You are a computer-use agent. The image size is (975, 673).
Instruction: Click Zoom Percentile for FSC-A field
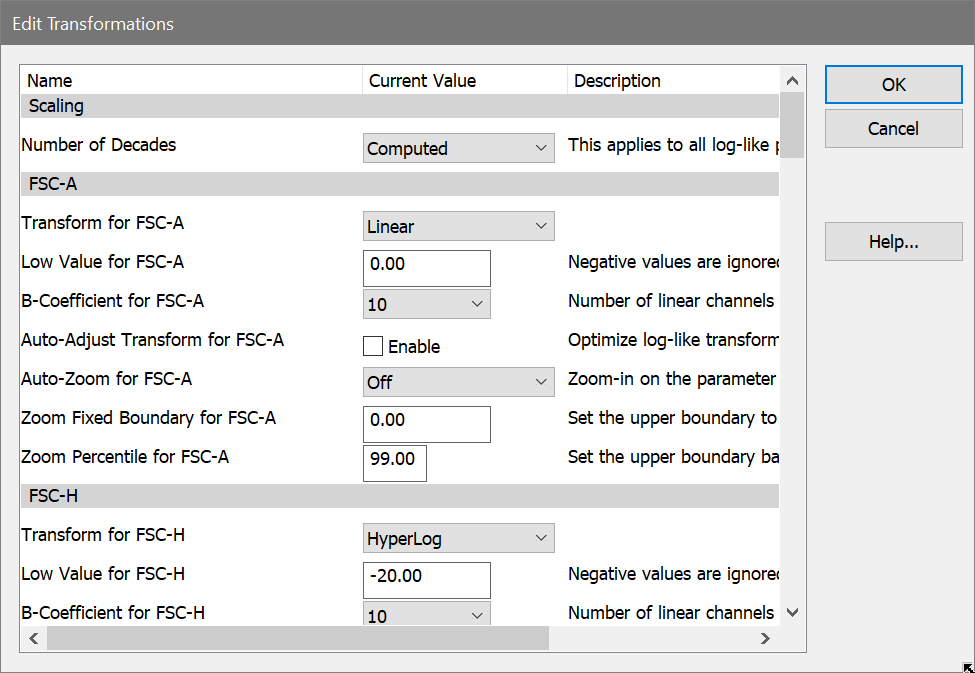[x=395, y=463]
